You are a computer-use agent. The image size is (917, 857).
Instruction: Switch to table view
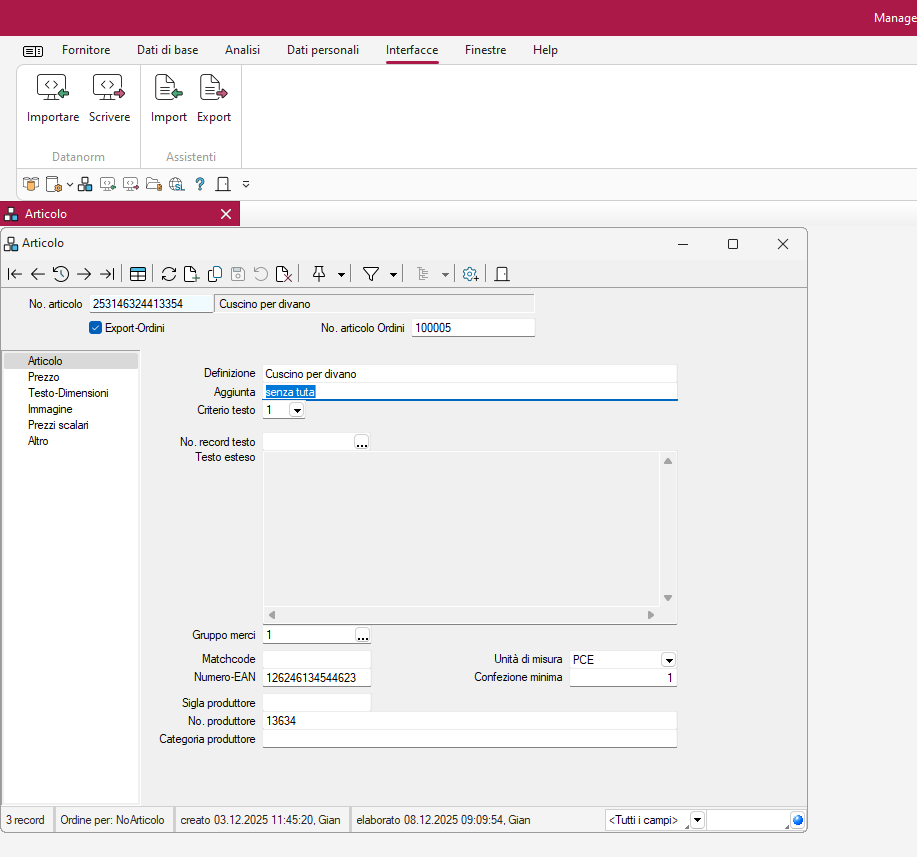point(138,274)
